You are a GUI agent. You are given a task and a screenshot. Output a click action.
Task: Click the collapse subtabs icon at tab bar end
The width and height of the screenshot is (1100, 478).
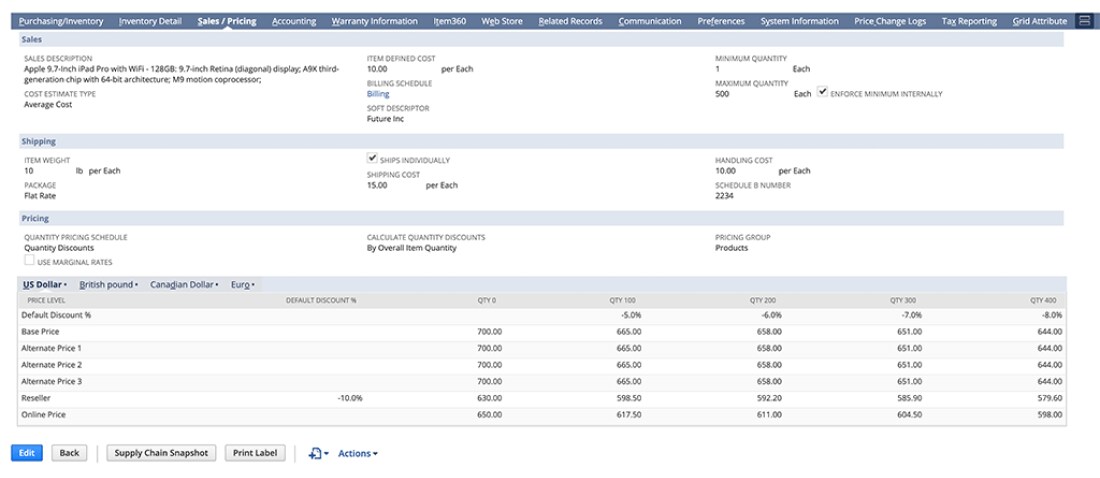pos(1084,21)
